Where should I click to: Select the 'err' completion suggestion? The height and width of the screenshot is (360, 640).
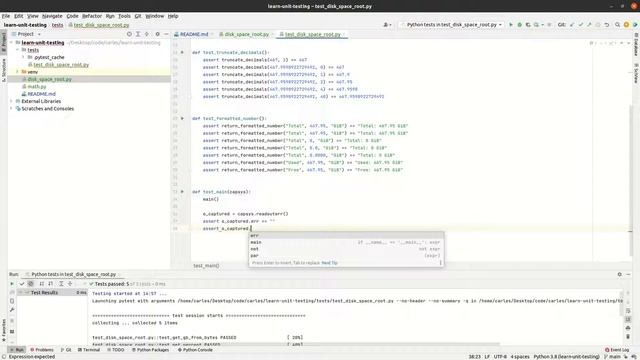[346, 236]
